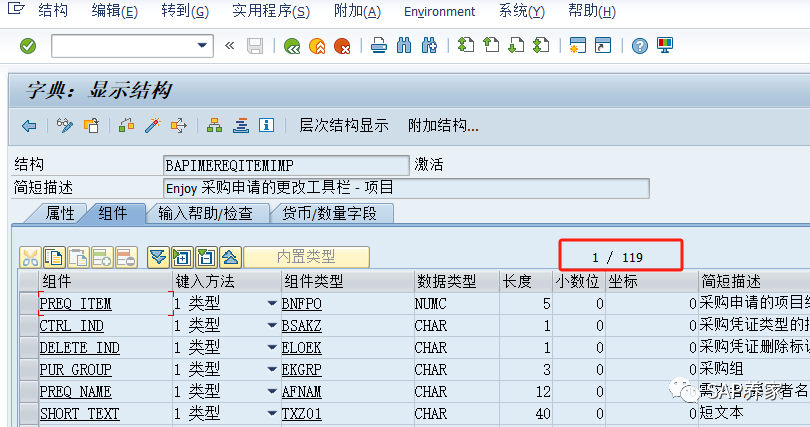The width and height of the screenshot is (810, 427).
Task: Click the blue left arrow previous object icon
Action: (x=29, y=125)
